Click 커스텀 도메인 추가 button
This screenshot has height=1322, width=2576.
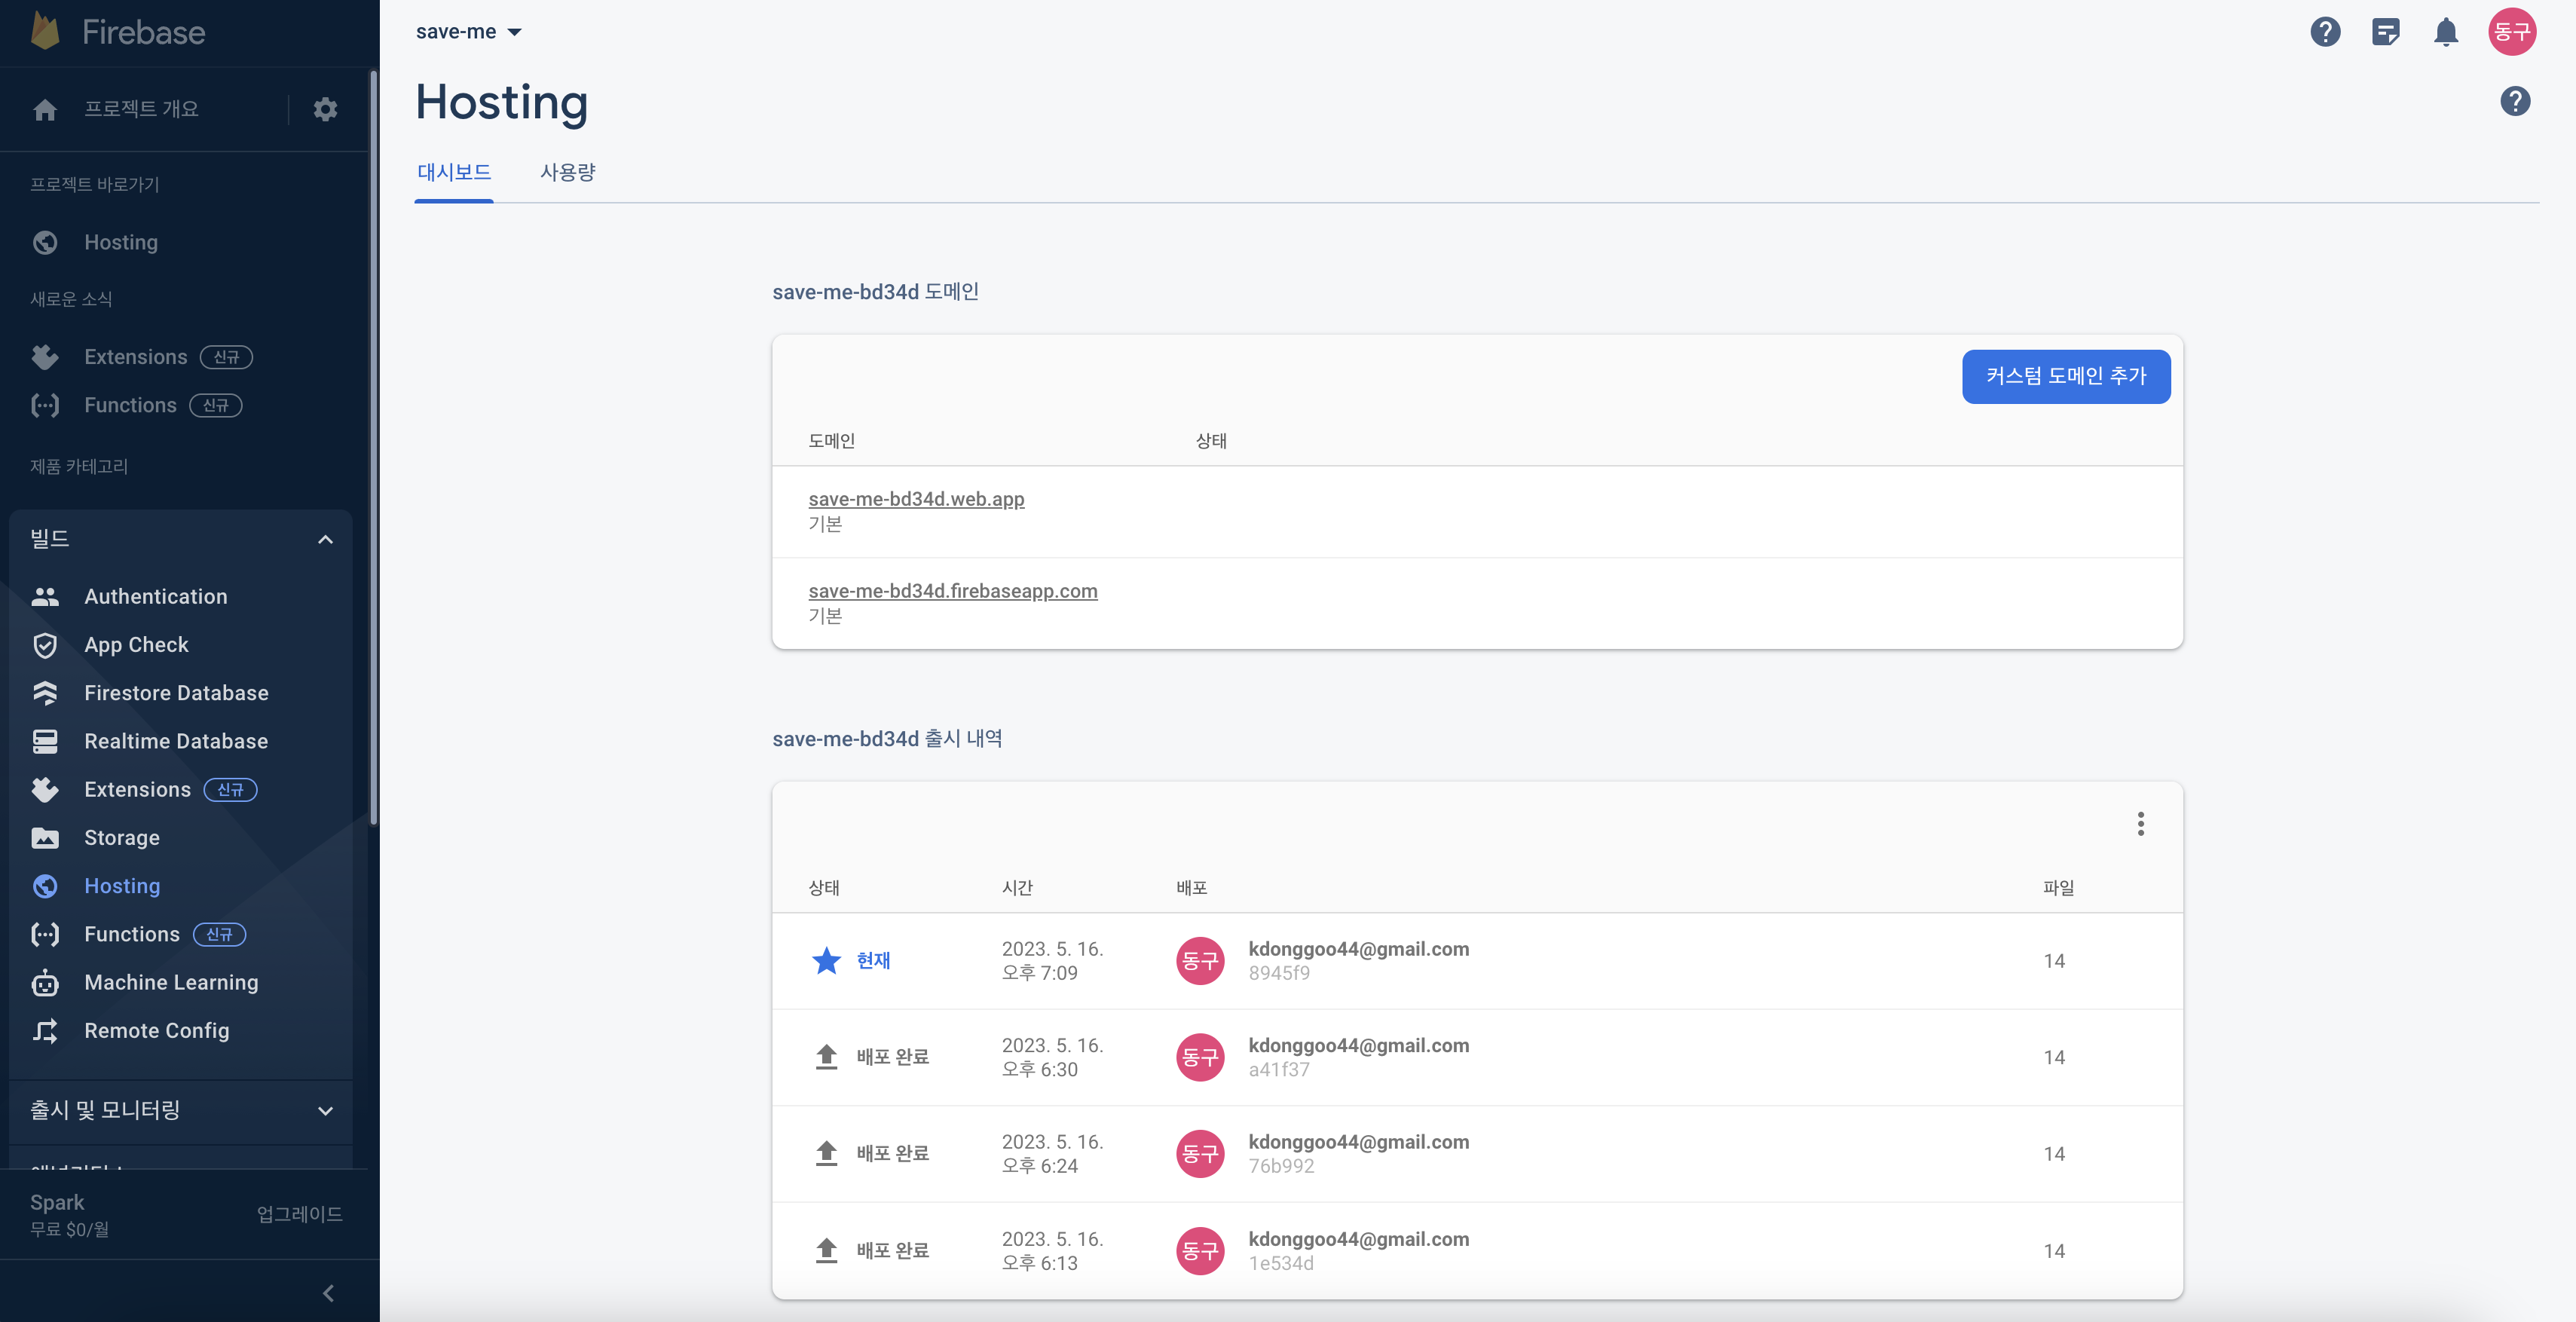(2066, 377)
